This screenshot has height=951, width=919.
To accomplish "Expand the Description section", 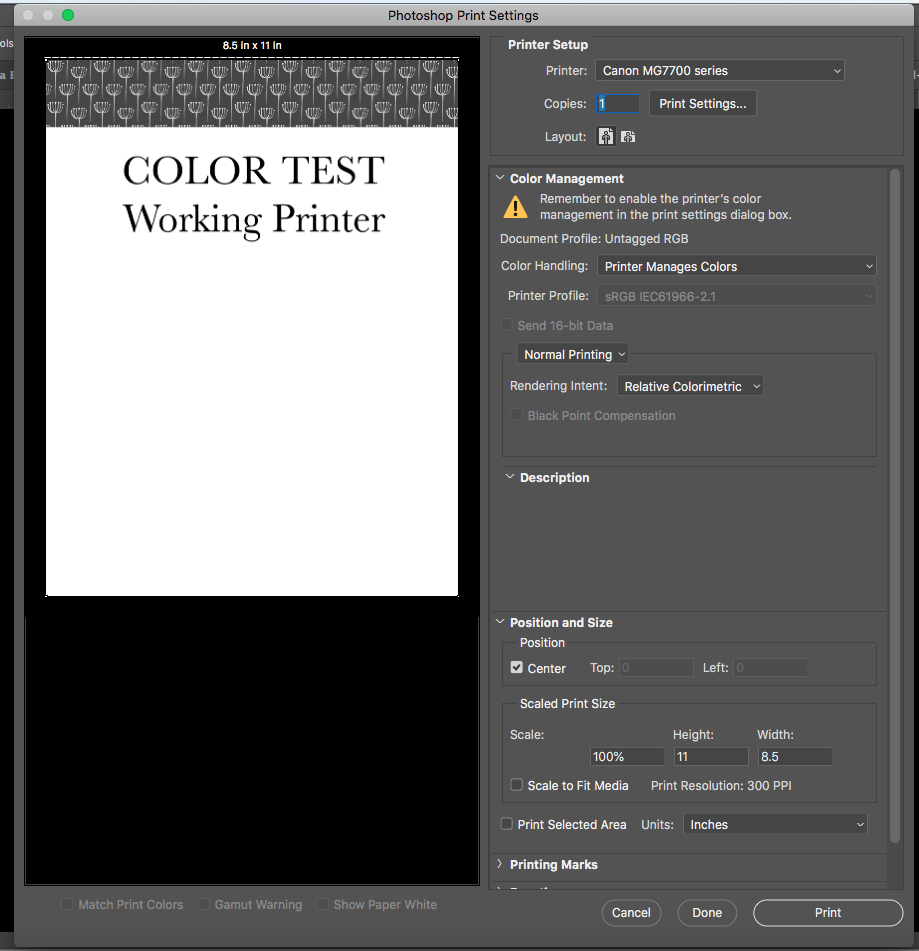I will [x=510, y=477].
